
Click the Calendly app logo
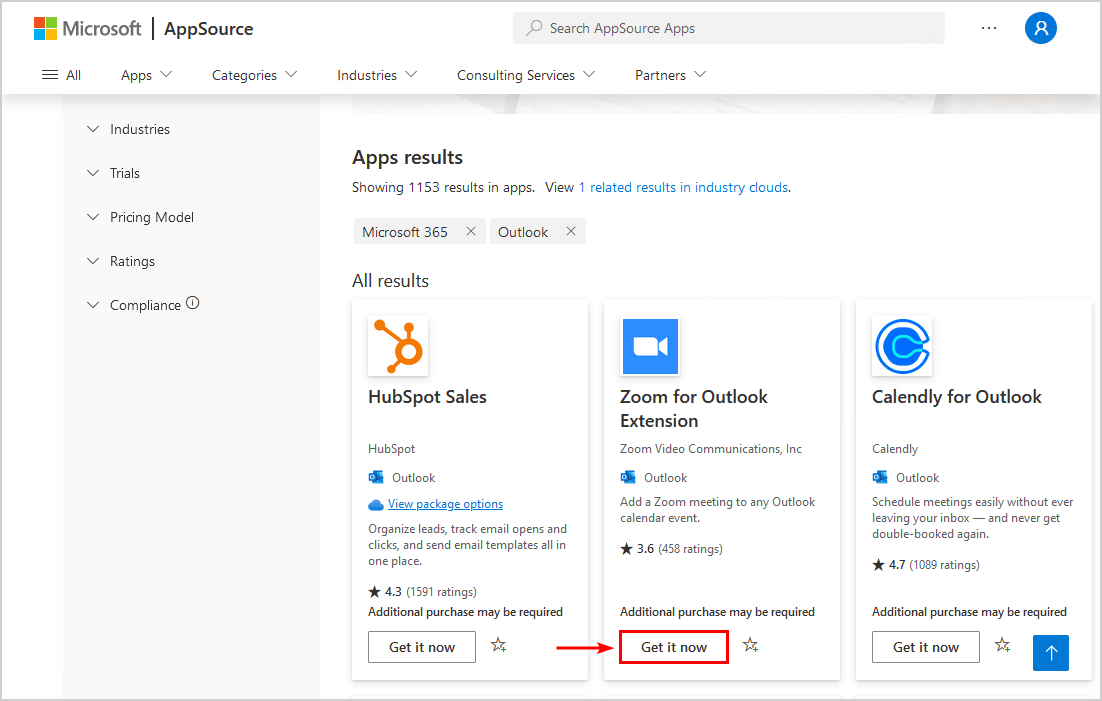coord(902,347)
